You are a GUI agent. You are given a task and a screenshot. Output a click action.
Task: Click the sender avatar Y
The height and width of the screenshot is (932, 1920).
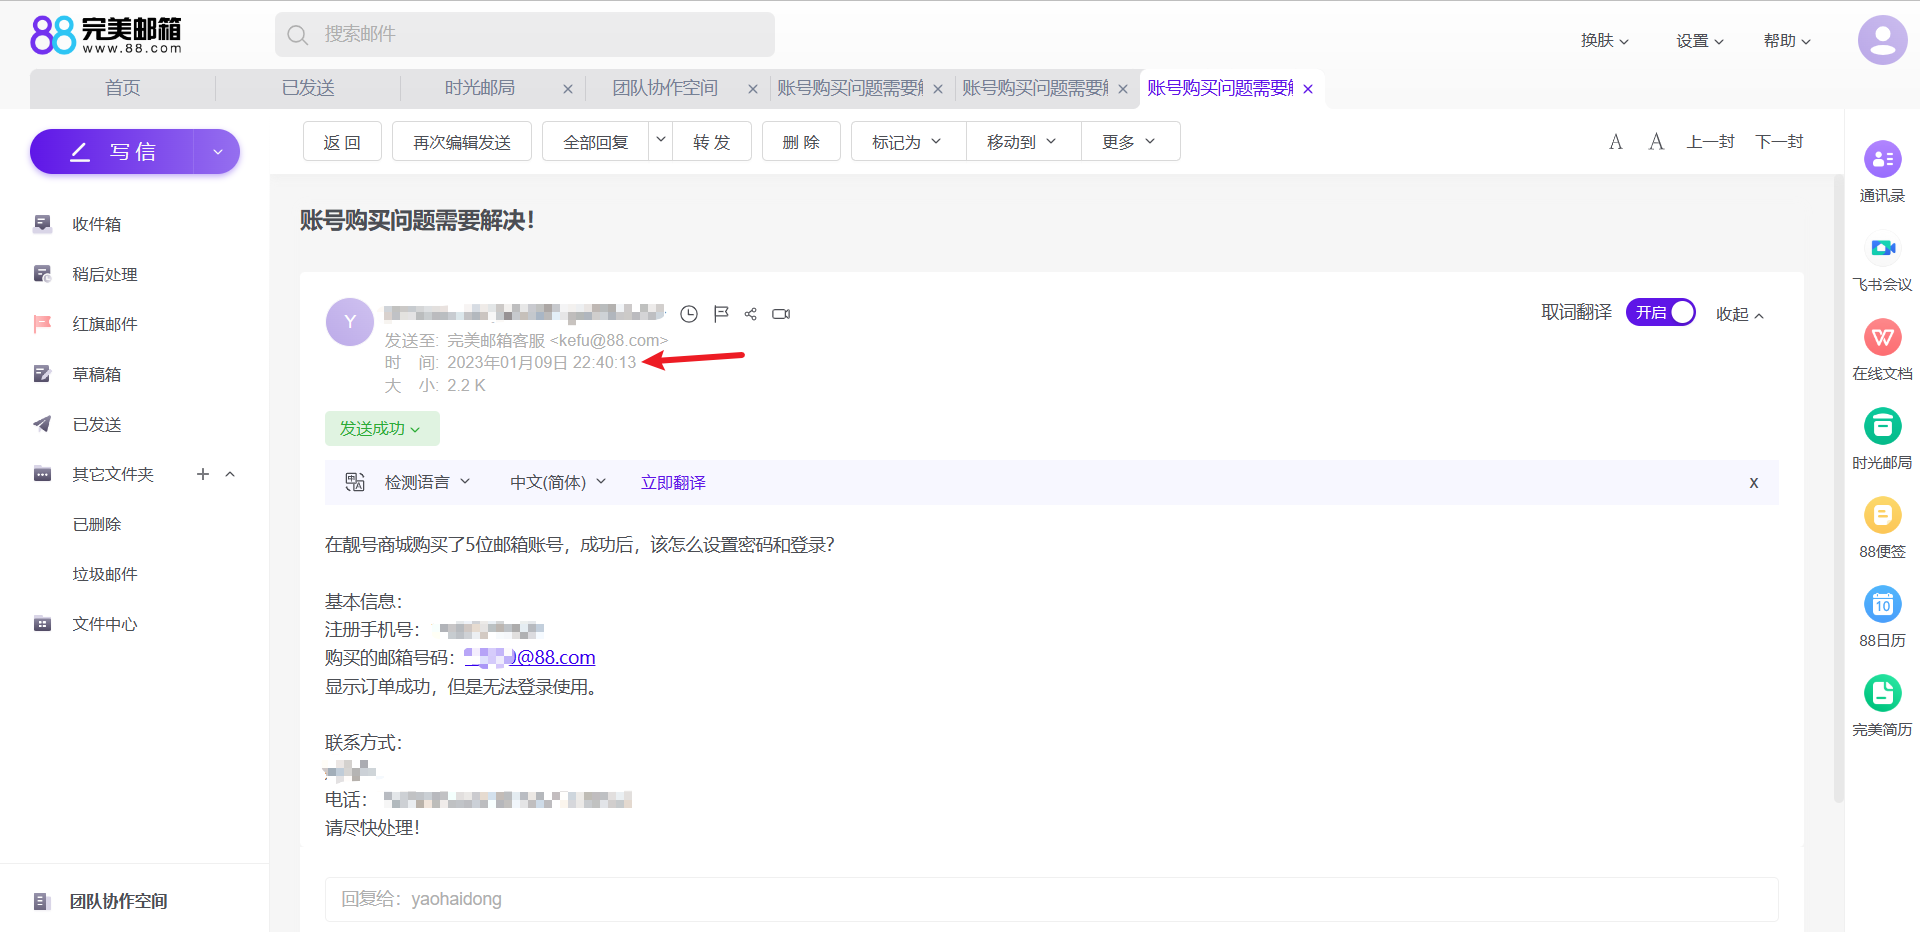pos(350,322)
